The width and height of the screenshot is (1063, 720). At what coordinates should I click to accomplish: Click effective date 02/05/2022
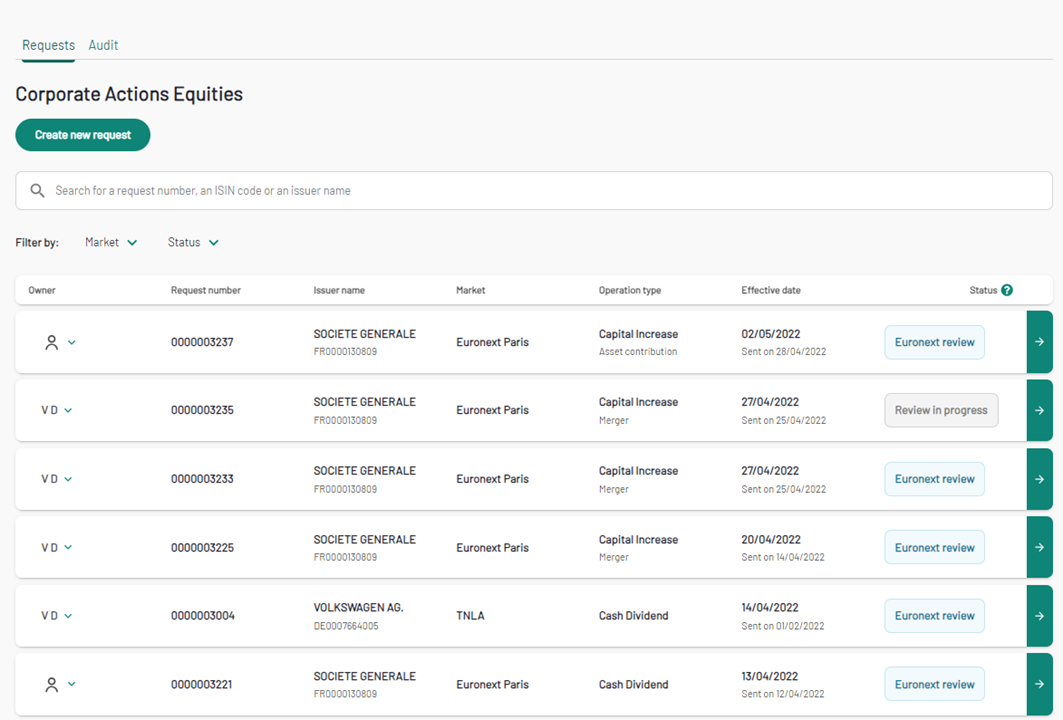click(771, 334)
